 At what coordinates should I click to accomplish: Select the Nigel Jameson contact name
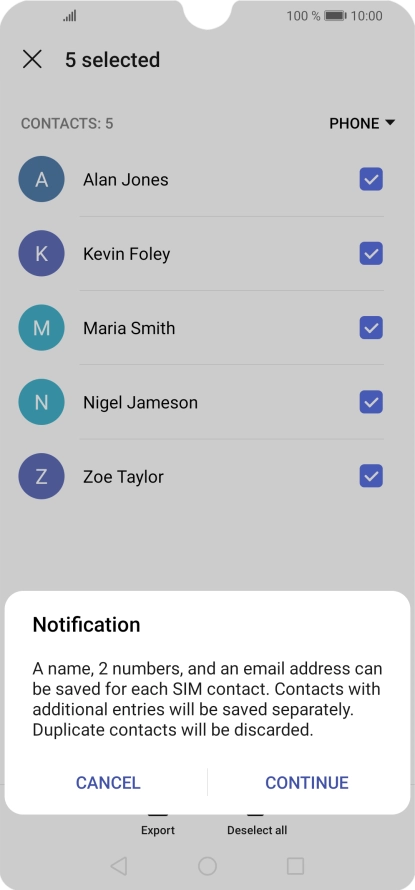pos(140,402)
